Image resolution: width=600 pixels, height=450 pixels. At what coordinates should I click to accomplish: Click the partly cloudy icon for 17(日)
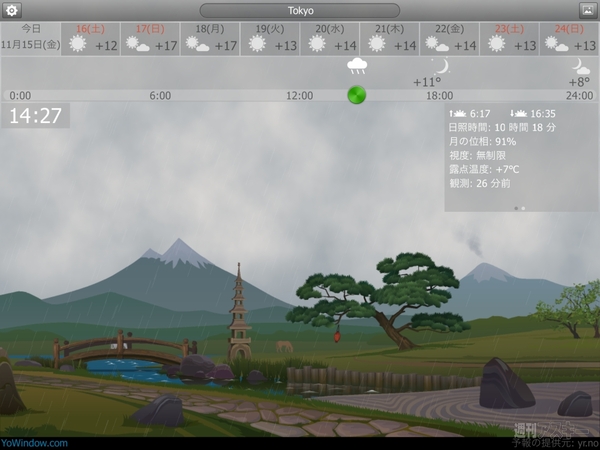point(138,44)
